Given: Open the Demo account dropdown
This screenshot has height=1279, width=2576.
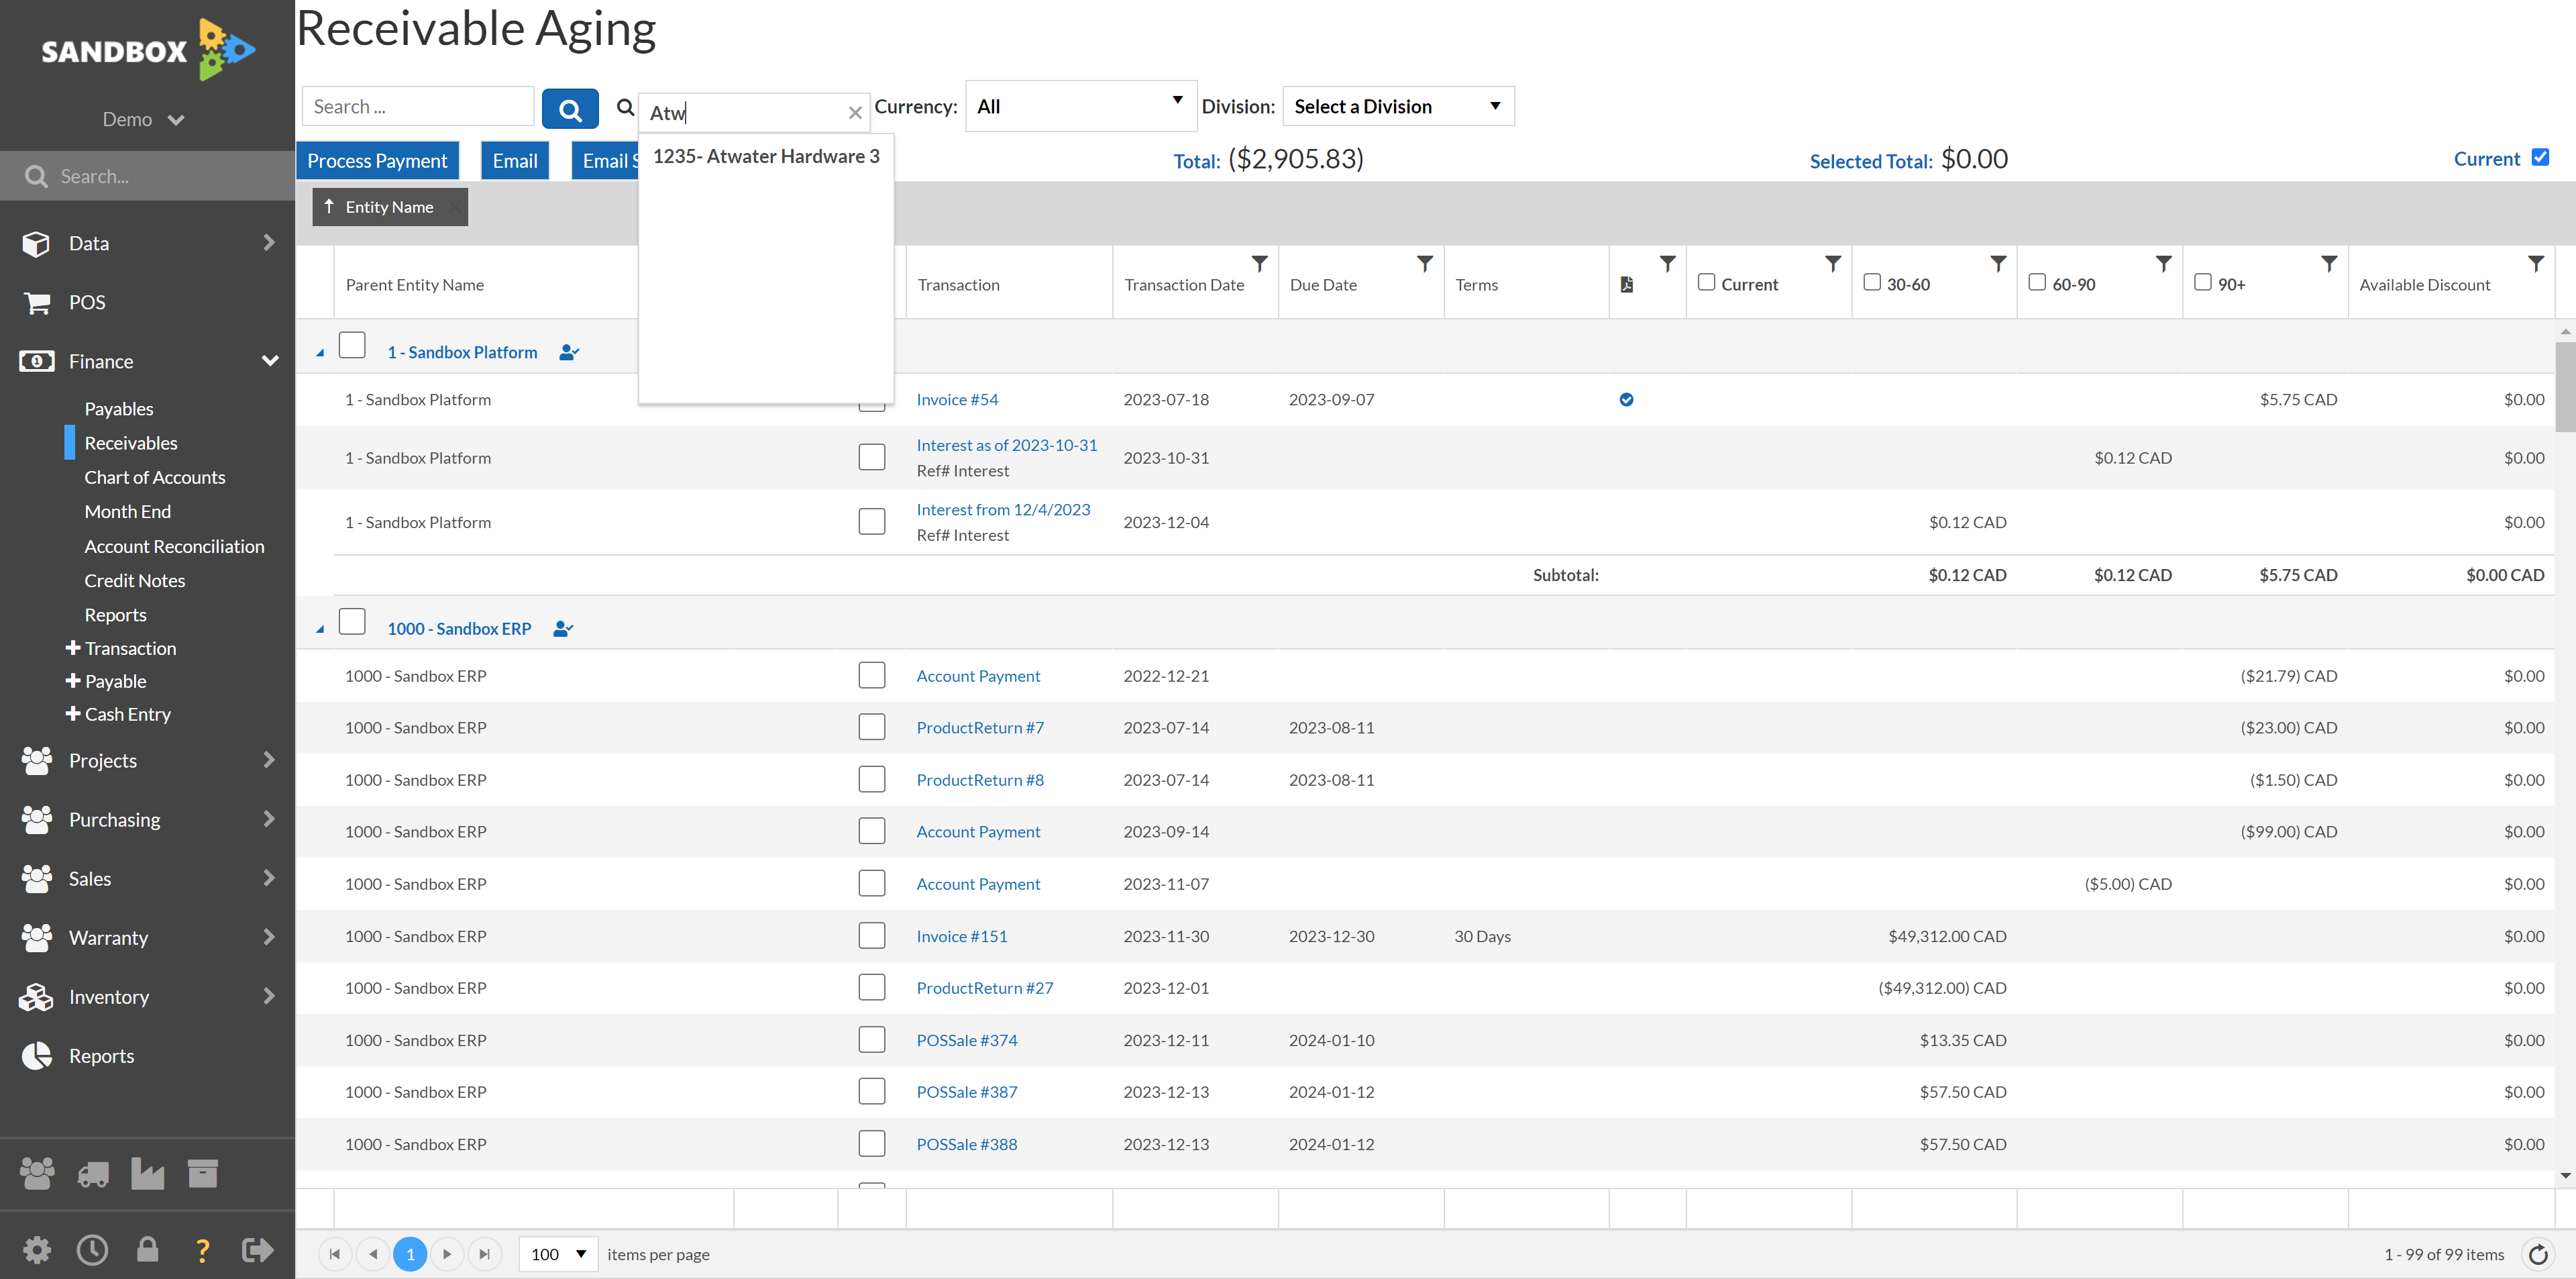Looking at the screenshot, I should pyautogui.click(x=143, y=120).
